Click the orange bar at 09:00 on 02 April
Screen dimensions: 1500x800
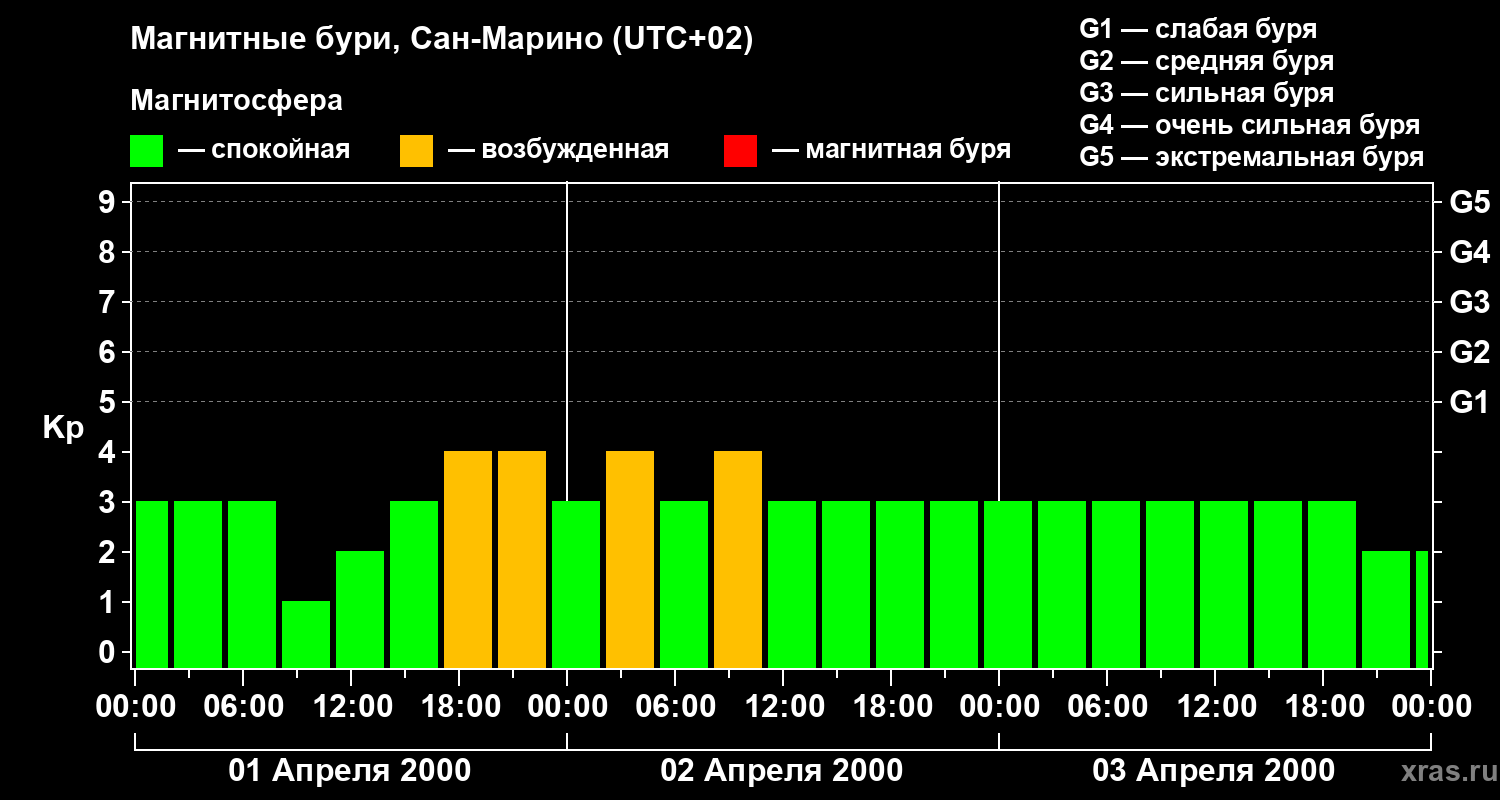click(738, 559)
